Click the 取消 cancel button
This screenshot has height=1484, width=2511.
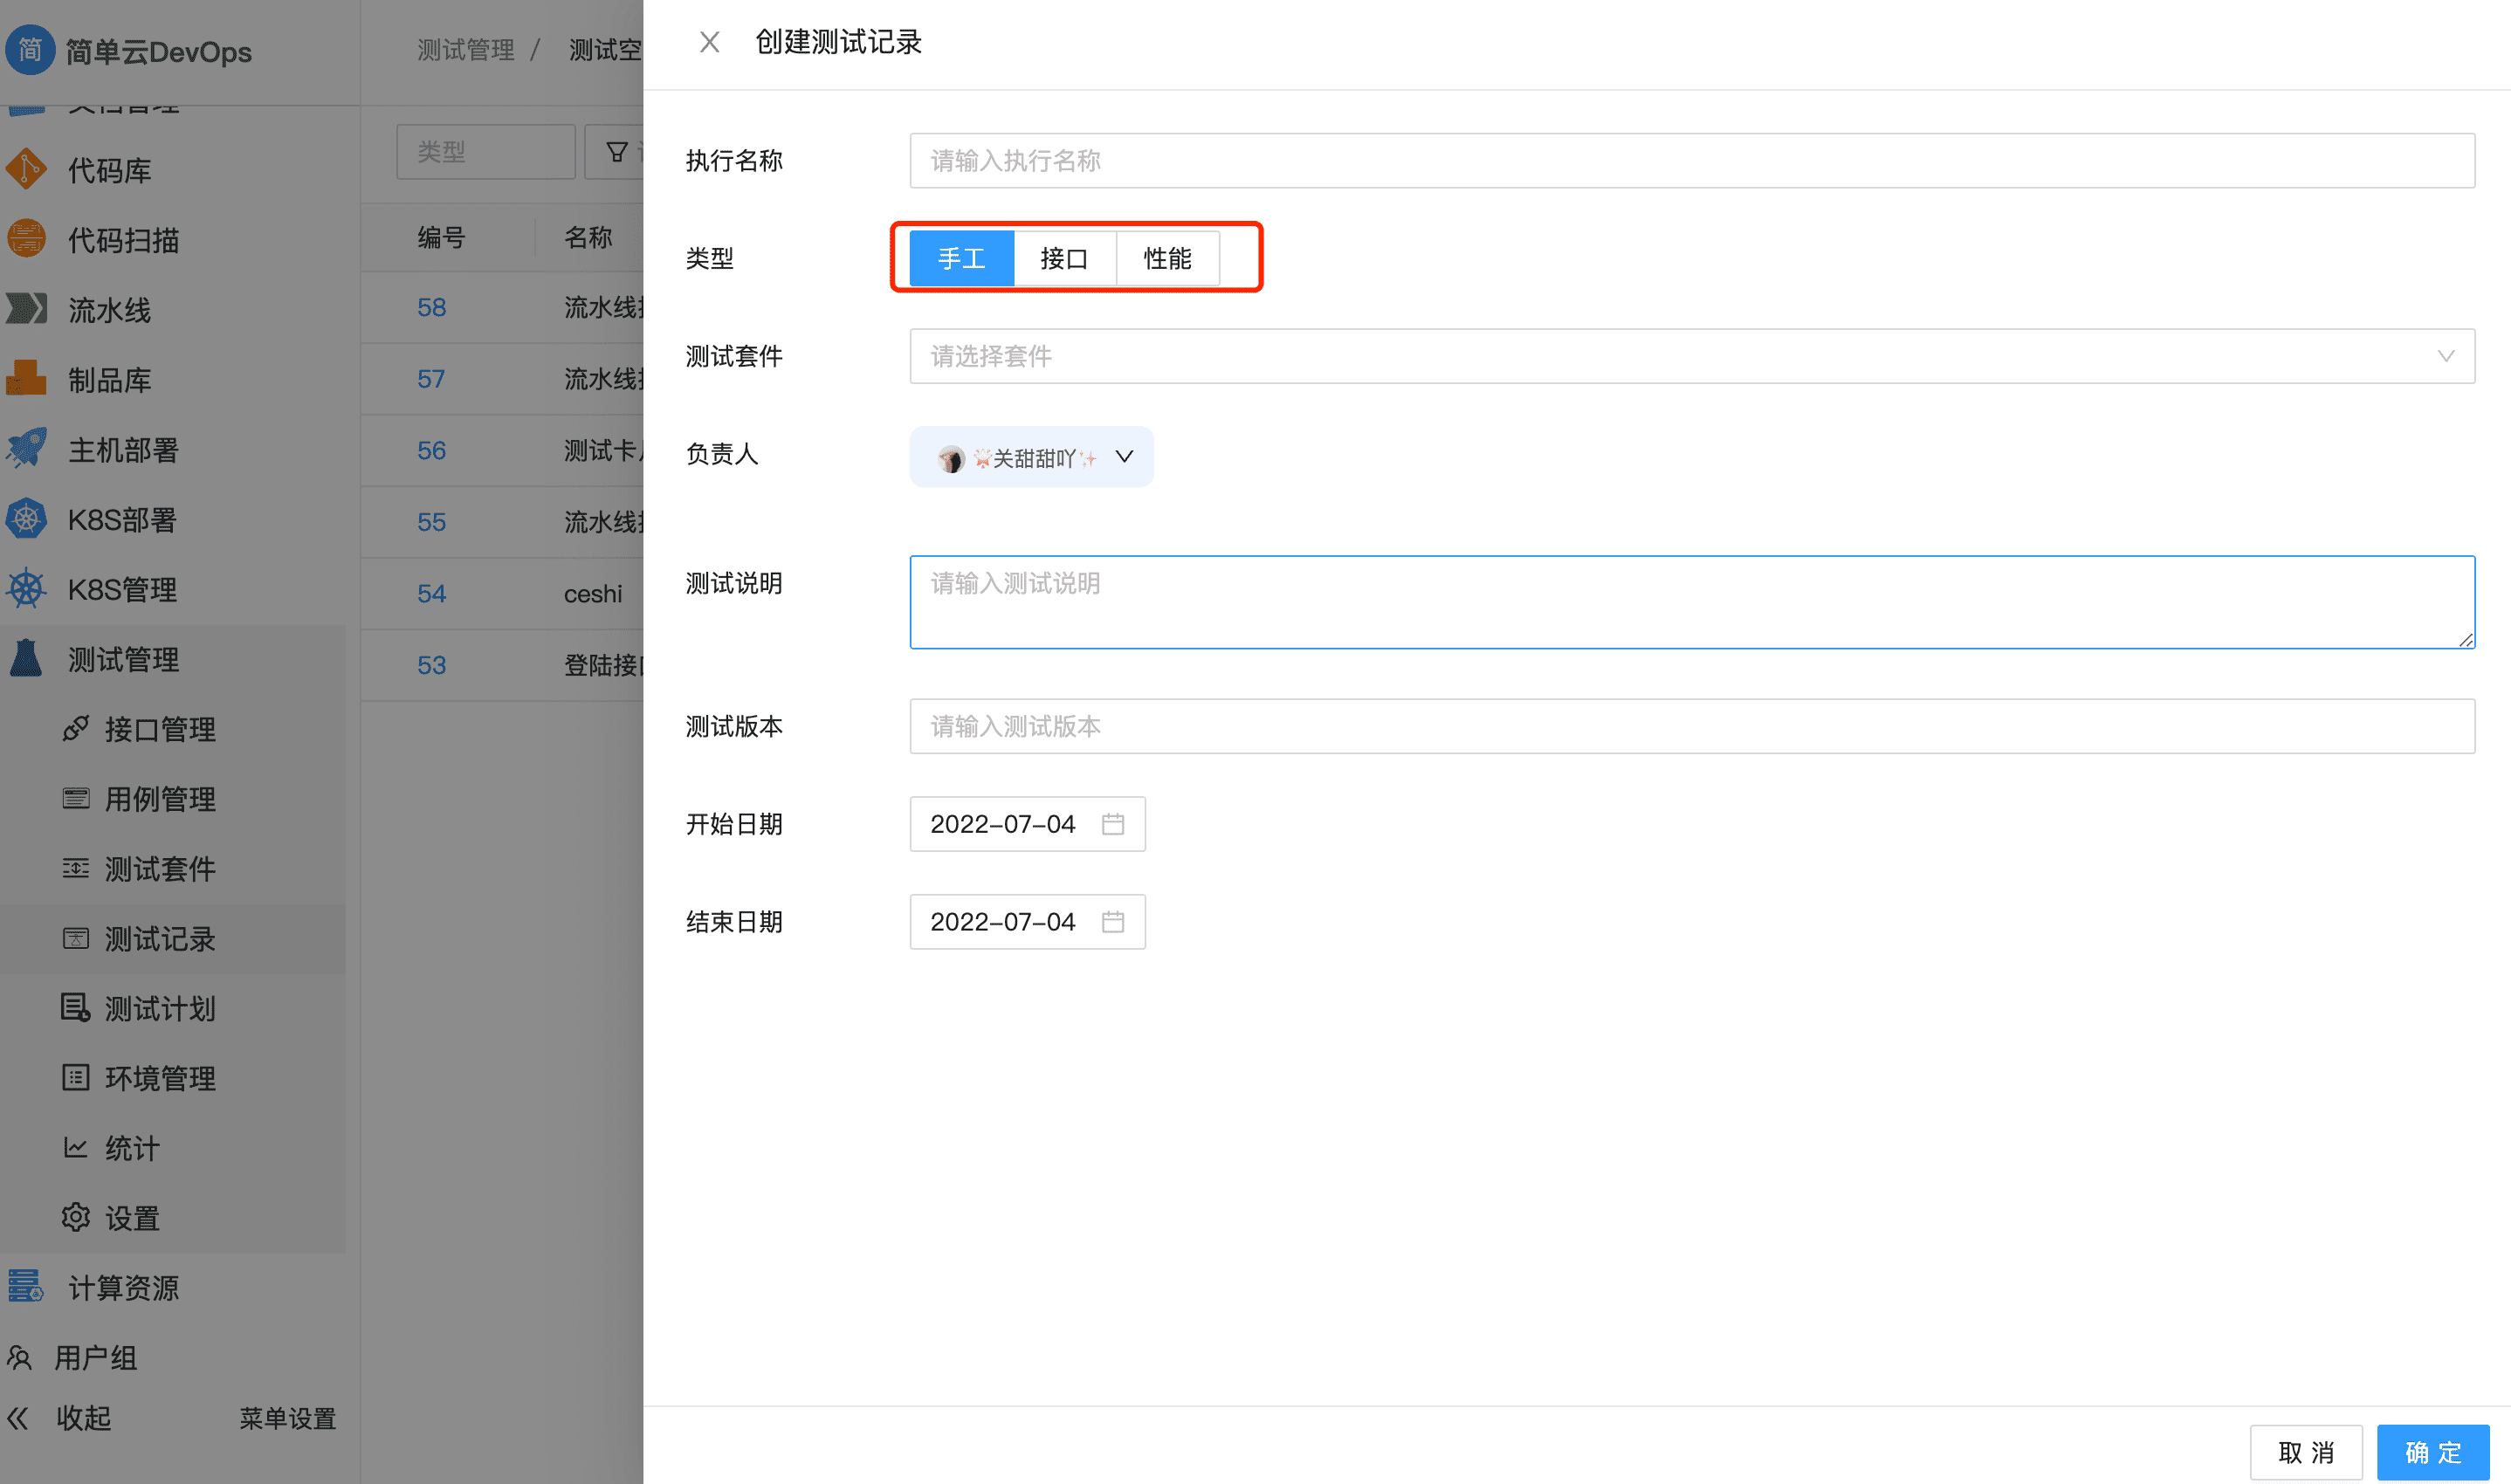coord(2305,1452)
